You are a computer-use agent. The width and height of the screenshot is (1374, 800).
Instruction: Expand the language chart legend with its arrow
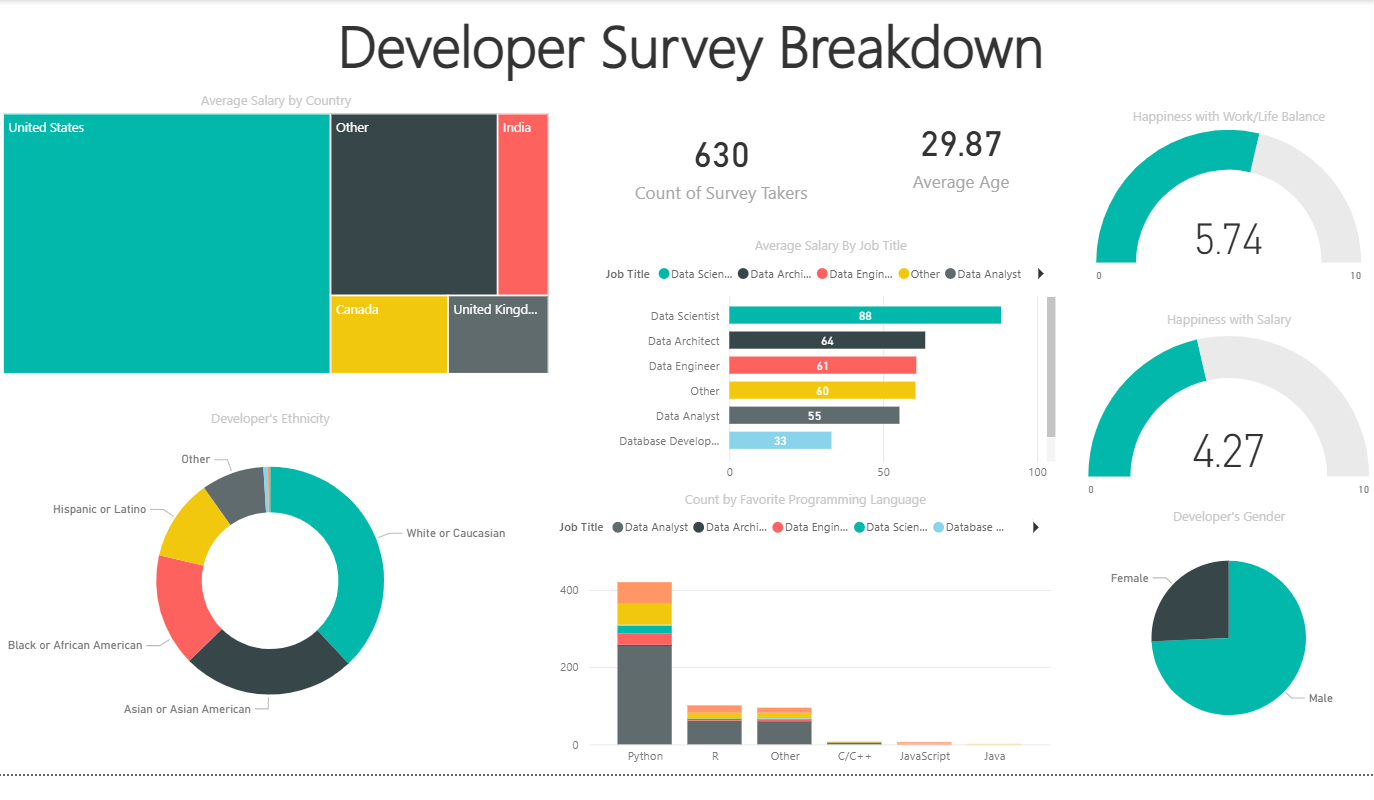[1036, 527]
